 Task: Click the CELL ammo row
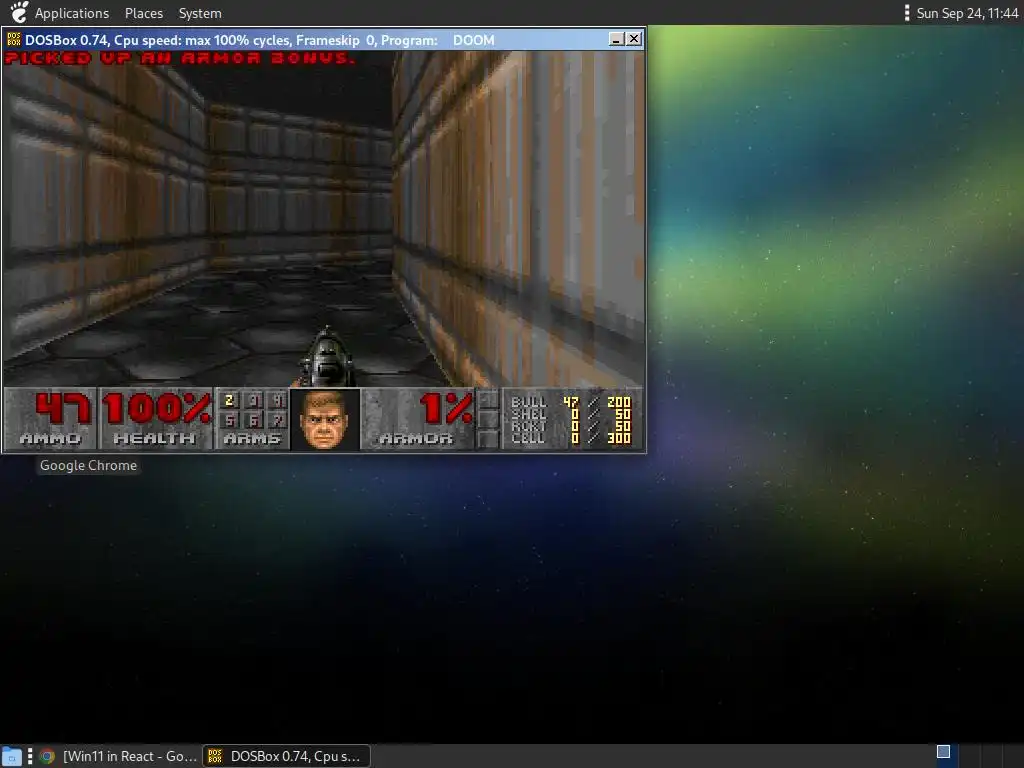click(x=571, y=438)
